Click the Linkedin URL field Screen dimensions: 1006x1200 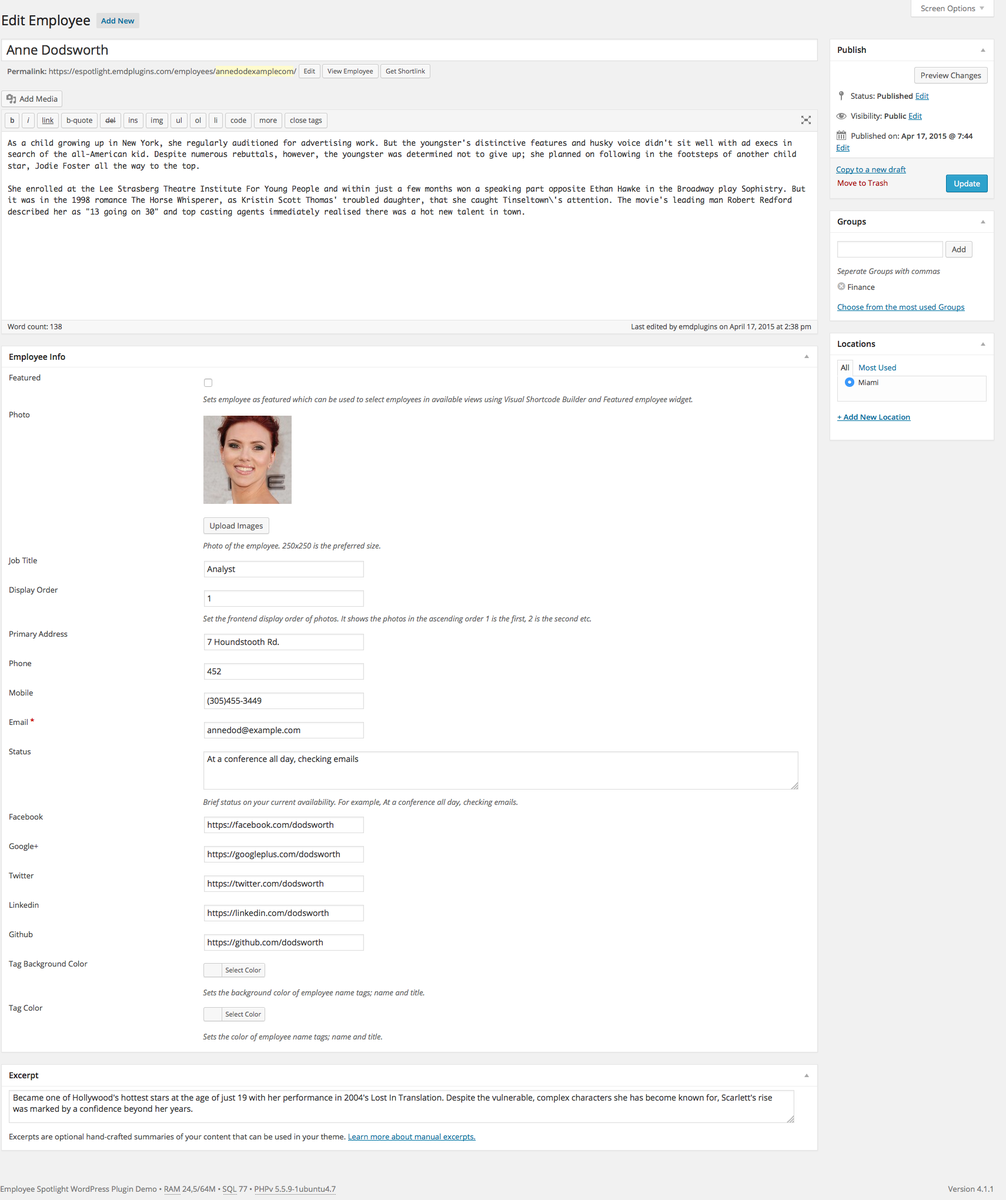point(283,913)
